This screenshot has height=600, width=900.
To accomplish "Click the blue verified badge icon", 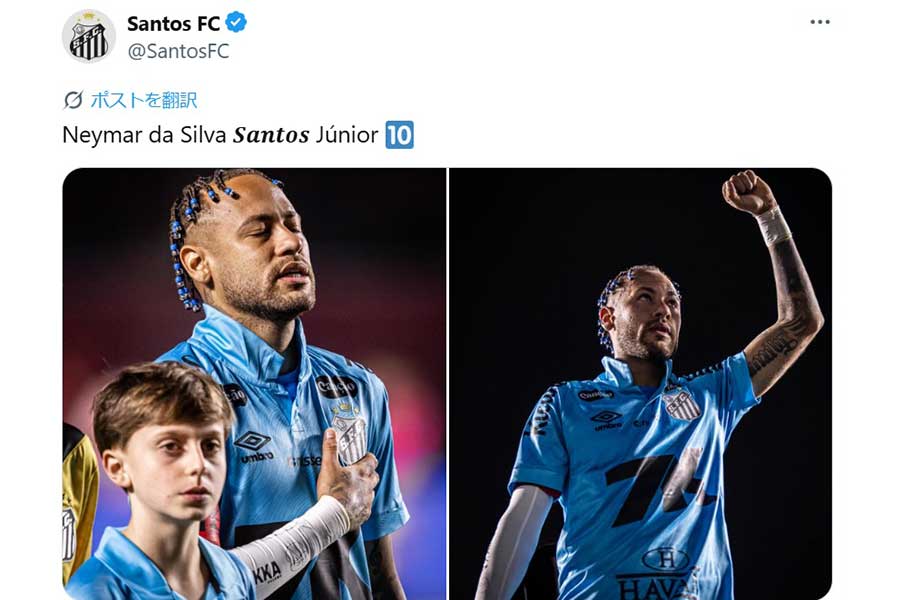I will (235, 23).
